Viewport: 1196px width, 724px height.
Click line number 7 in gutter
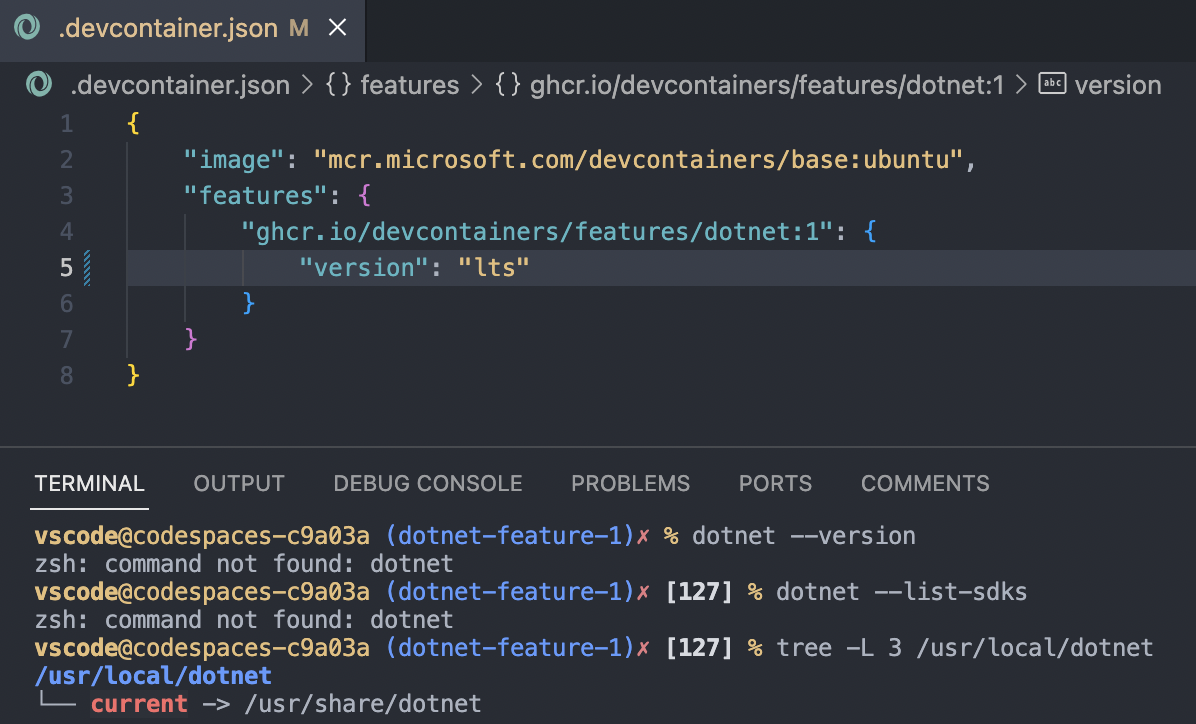[67, 339]
